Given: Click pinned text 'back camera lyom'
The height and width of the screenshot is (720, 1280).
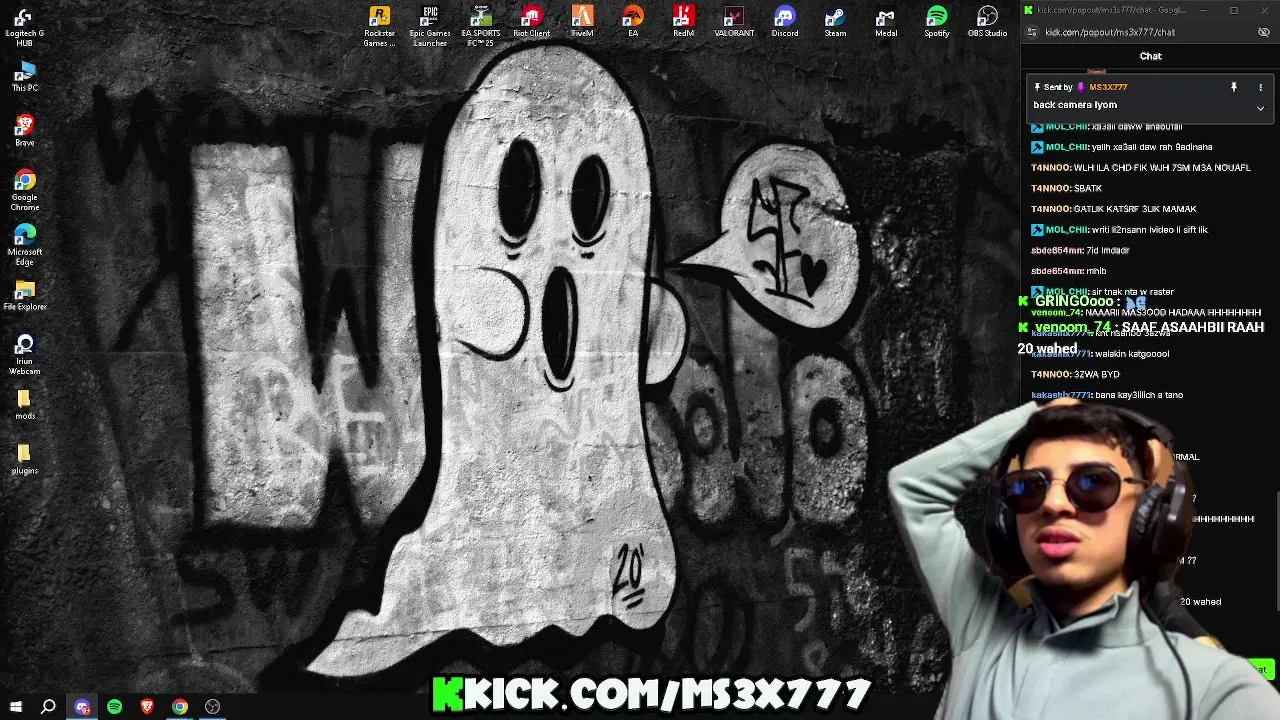Looking at the screenshot, I should click(1075, 105).
